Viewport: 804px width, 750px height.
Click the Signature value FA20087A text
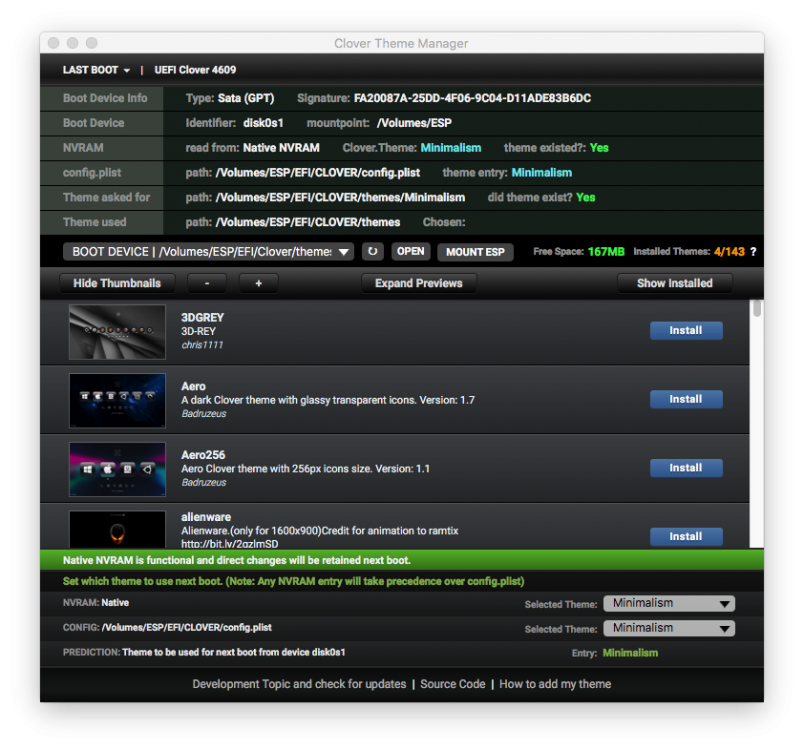coord(472,98)
